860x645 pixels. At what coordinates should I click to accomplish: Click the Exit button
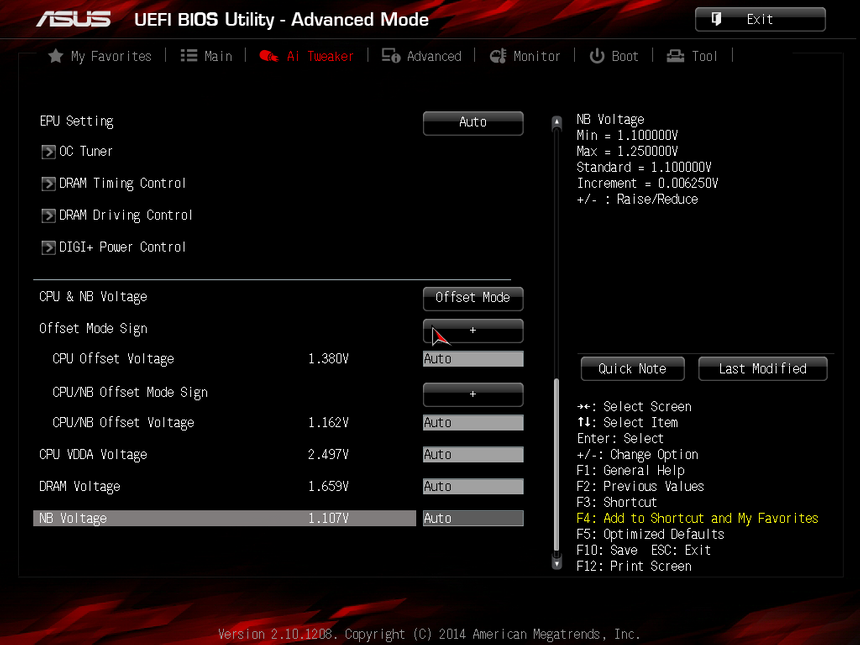[x=760, y=19]
